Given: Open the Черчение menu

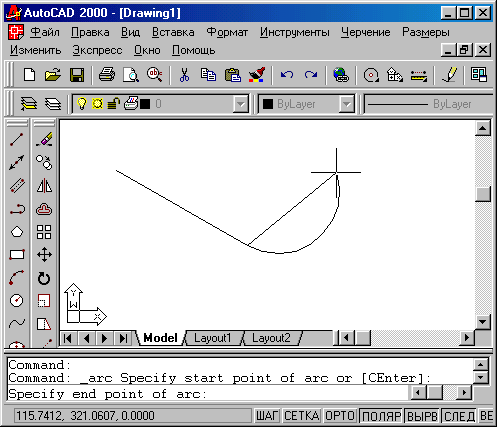Looking at the screenshot, I should pos(365,32).
